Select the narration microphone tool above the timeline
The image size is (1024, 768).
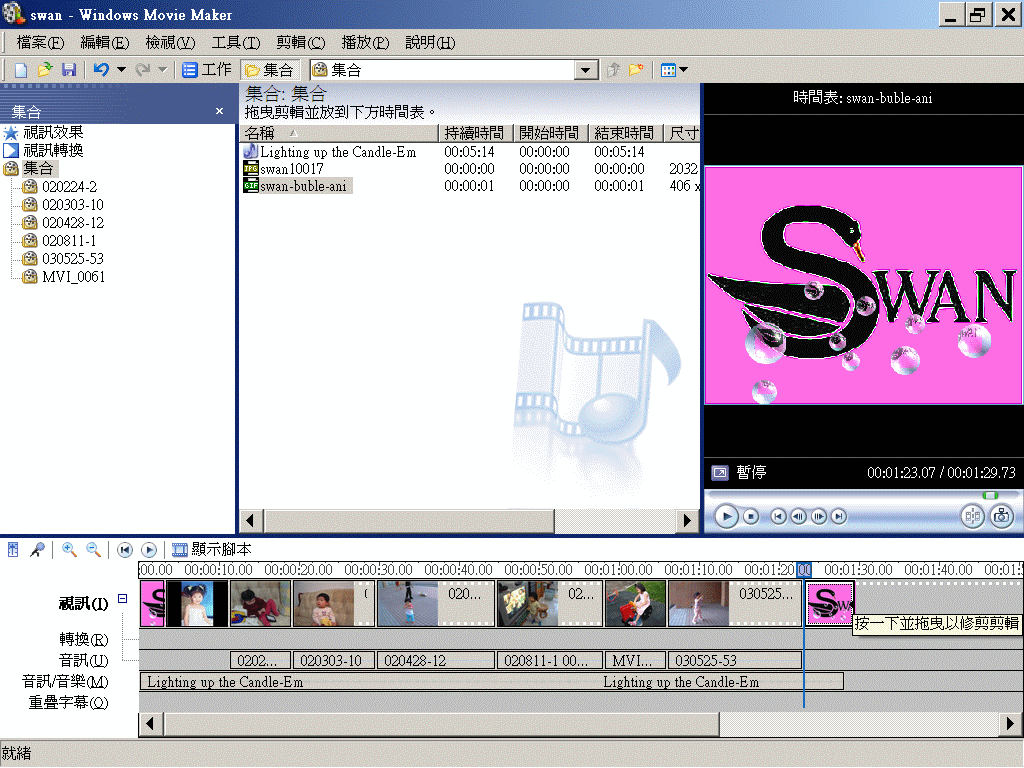click(x=38, y=549)
